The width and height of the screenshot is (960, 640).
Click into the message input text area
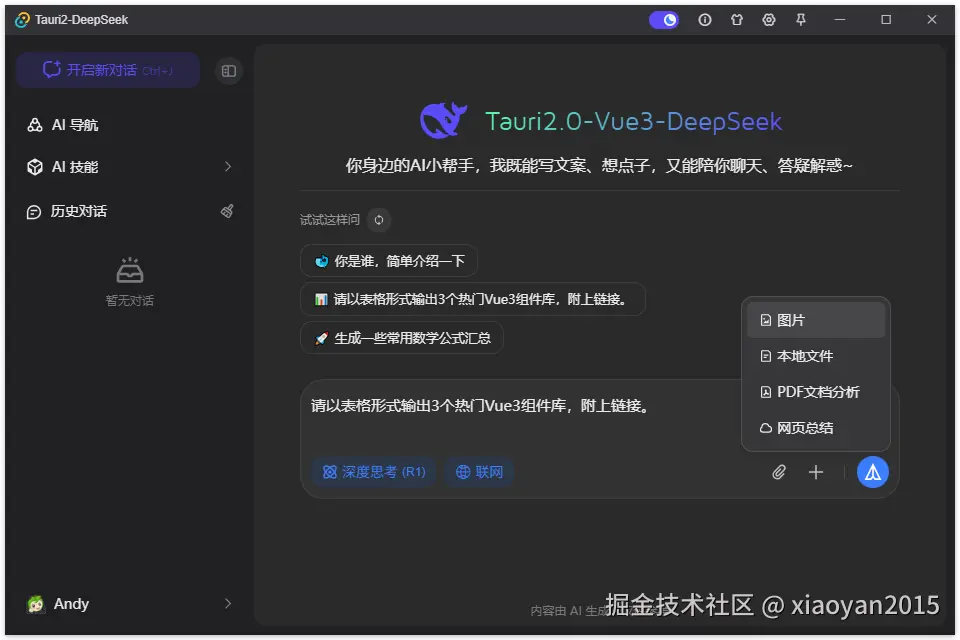520,416
